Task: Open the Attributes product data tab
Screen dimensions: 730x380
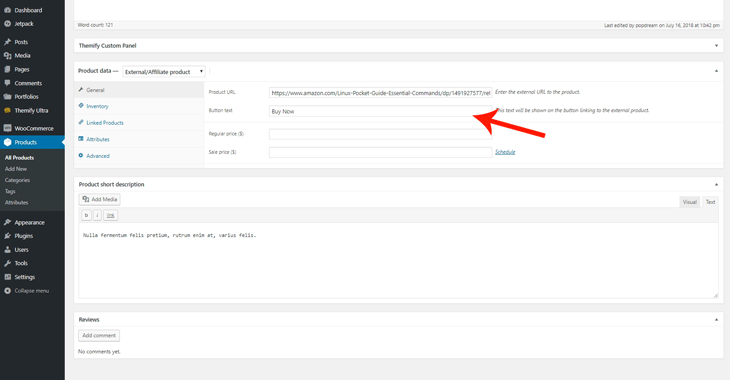Action: click(x=139, y=139)
